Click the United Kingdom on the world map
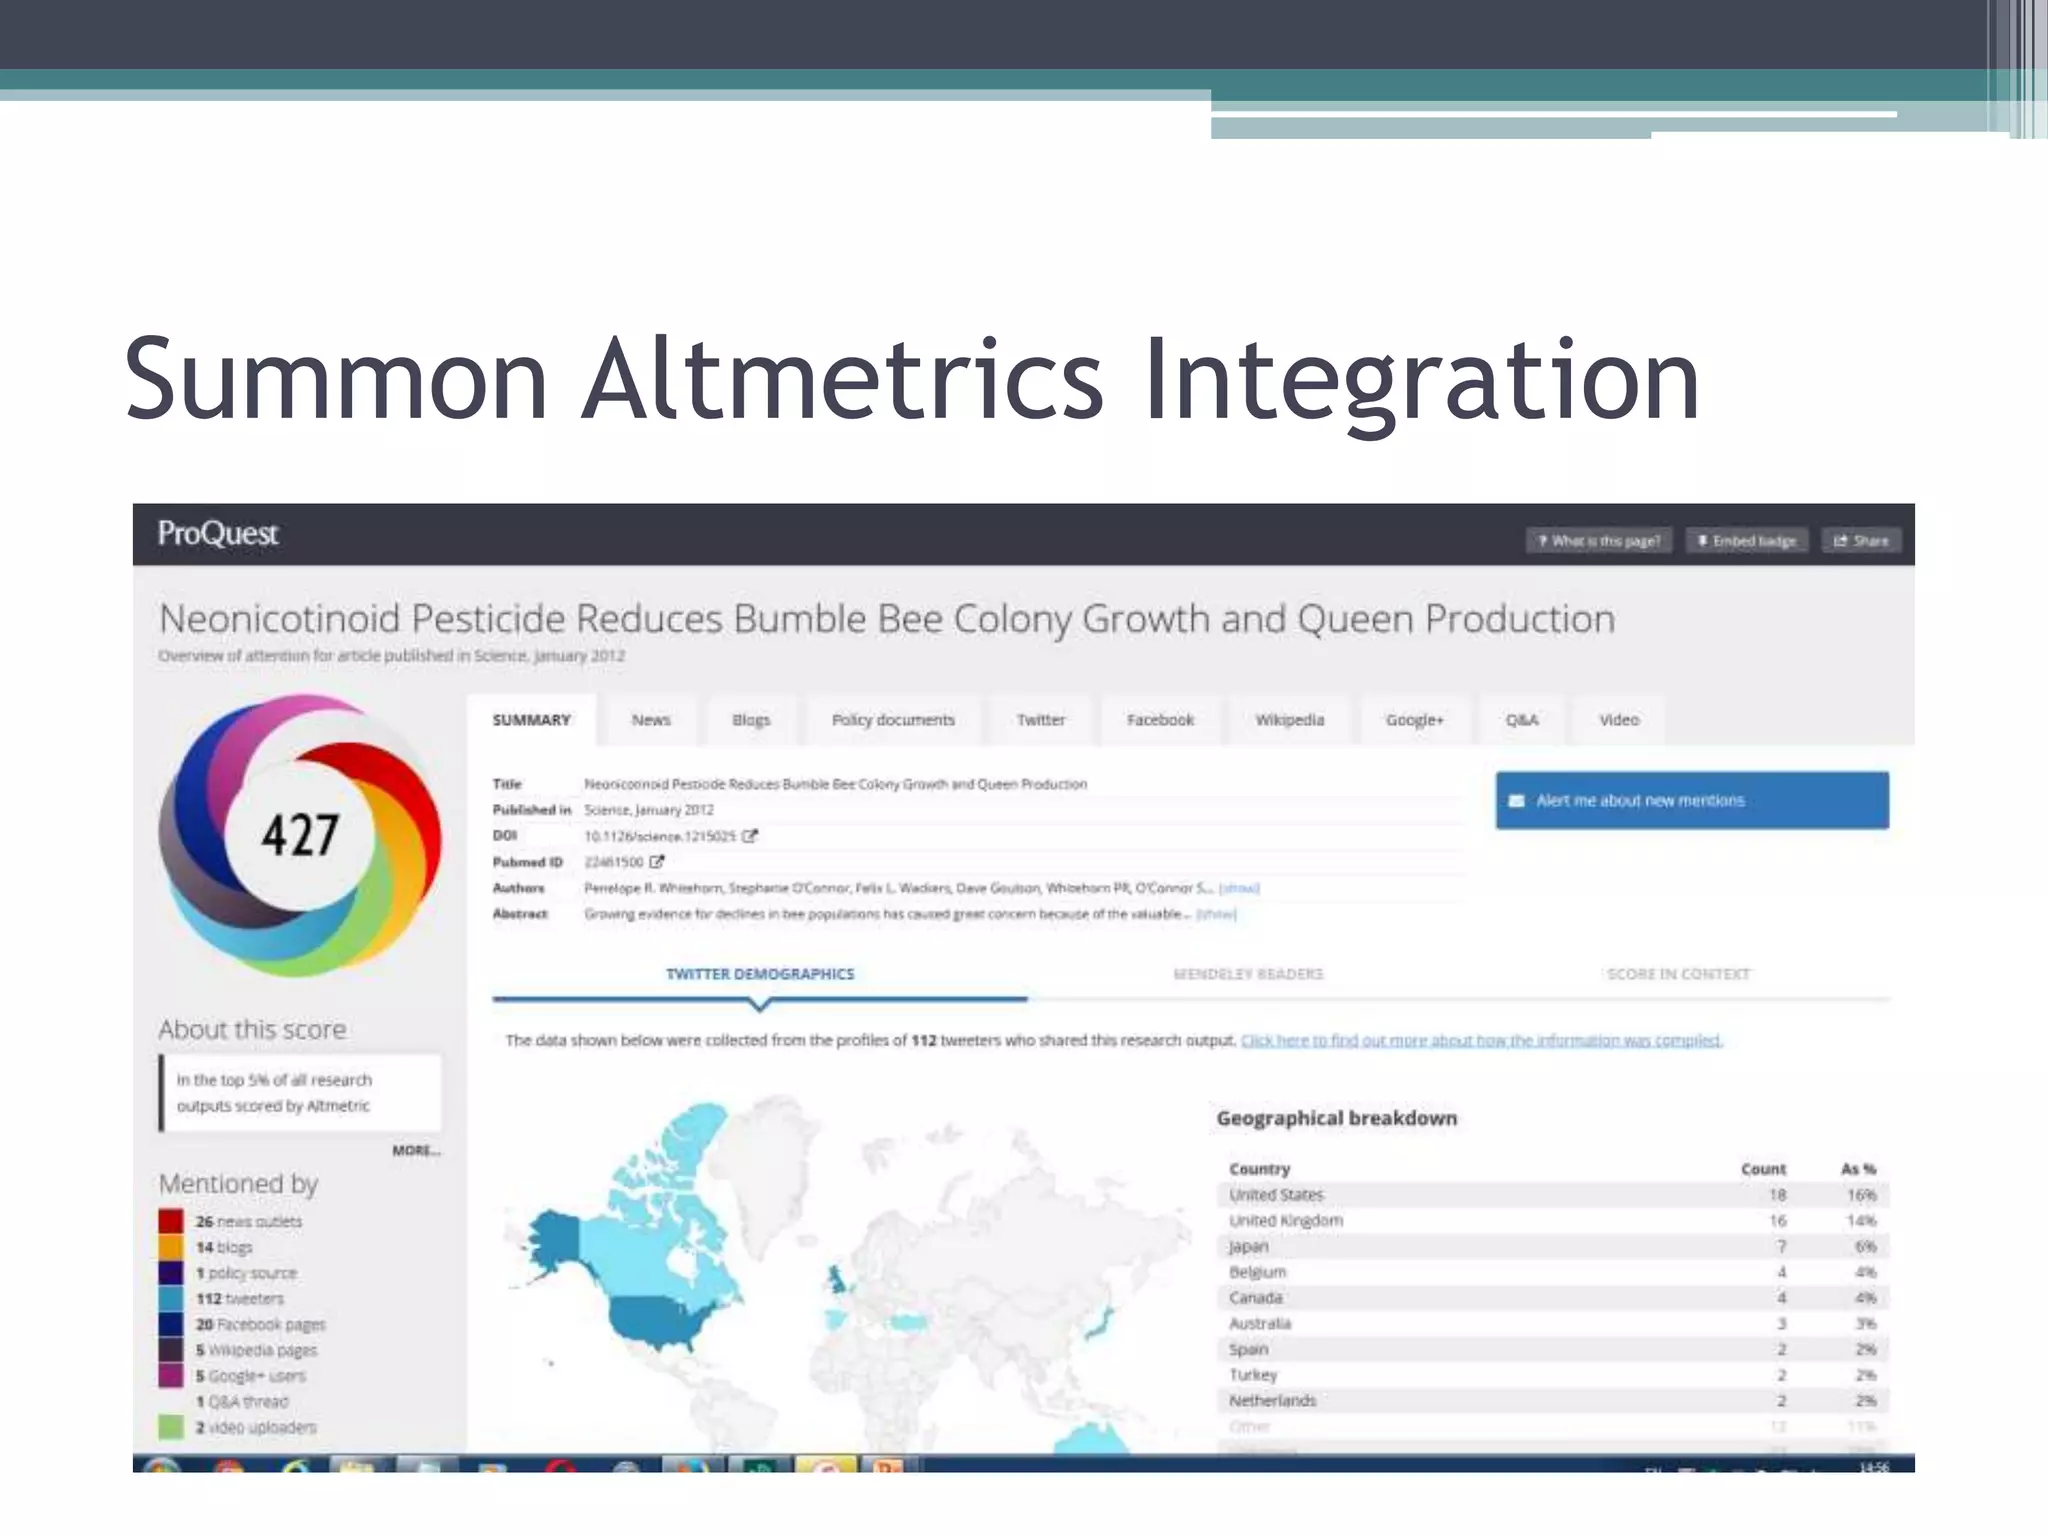This screenshot has width=2048, height=1536. (835, 1279)
